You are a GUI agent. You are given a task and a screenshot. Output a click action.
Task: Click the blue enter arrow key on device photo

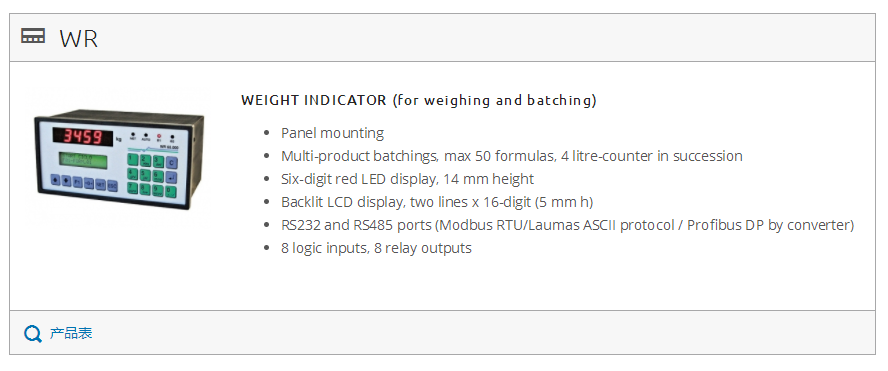[x=172, y=178]
